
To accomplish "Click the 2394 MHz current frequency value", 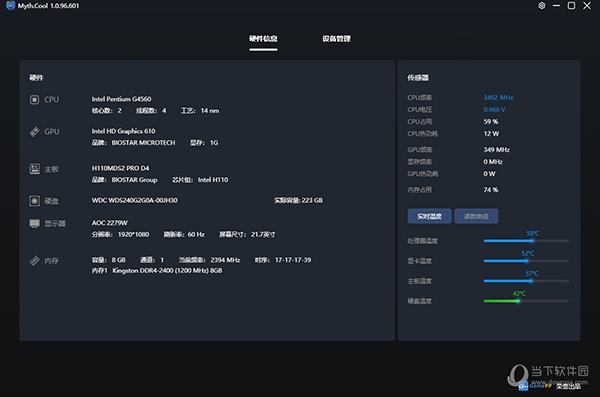I will [225, 260].
